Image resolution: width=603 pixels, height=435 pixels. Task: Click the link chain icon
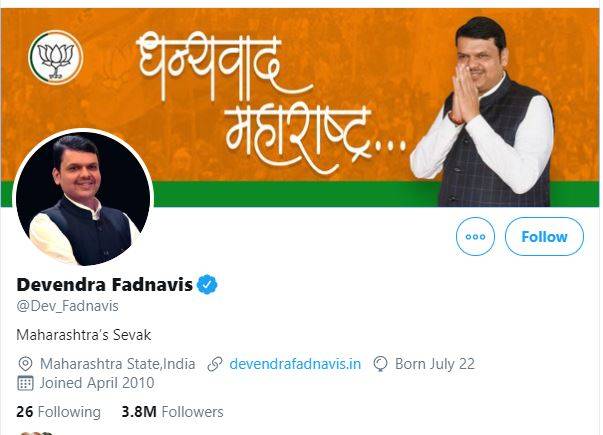pos(215,364)
